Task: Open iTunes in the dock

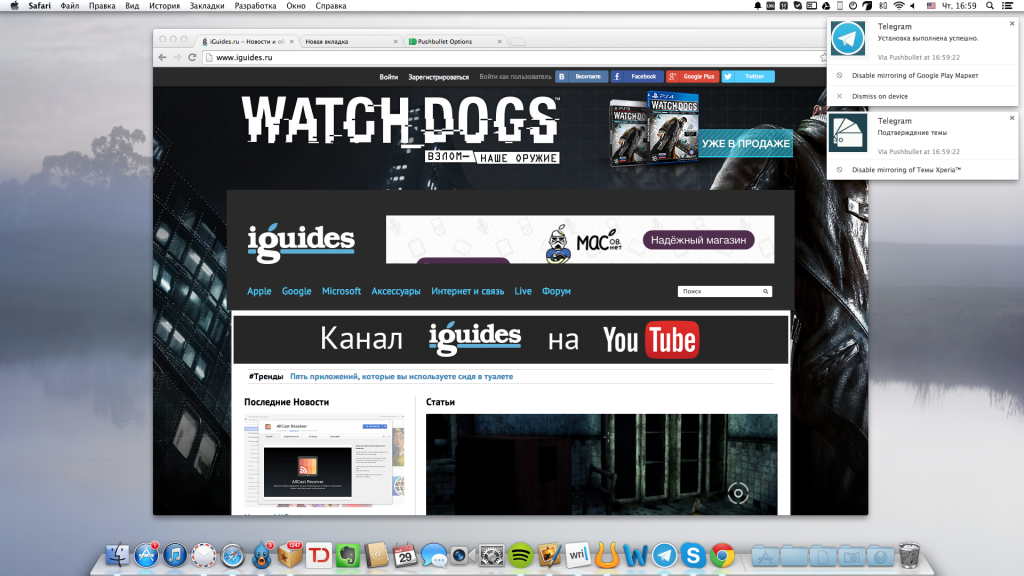Action: point(175,556)
